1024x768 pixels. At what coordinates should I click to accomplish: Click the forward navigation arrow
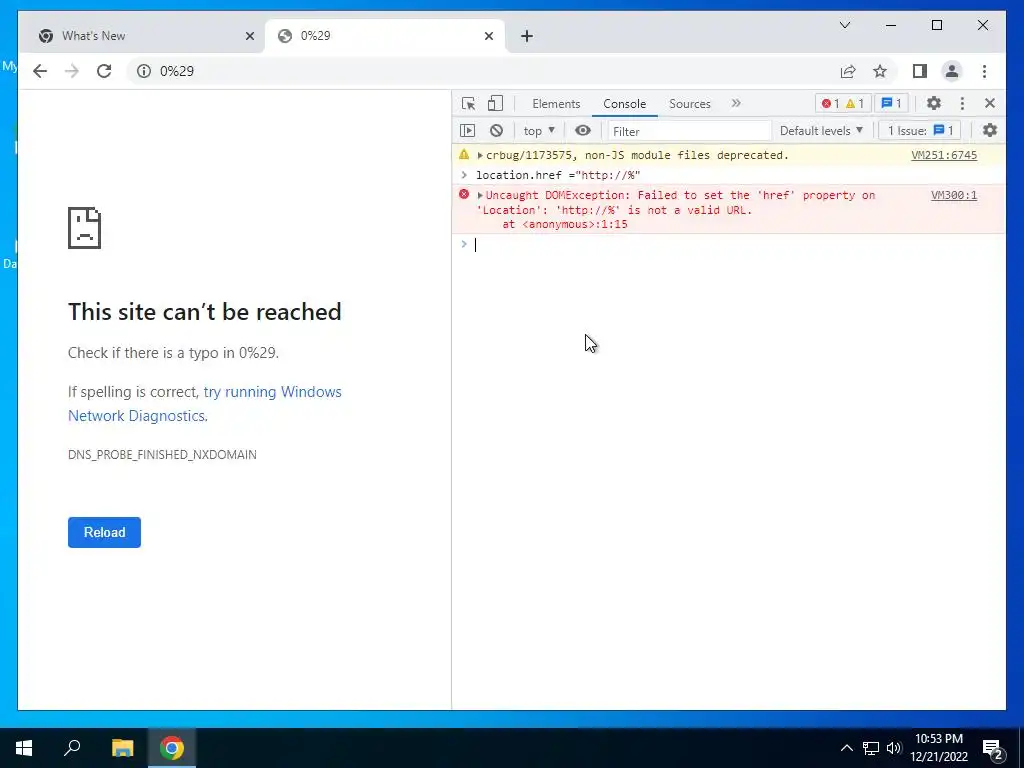72,71
